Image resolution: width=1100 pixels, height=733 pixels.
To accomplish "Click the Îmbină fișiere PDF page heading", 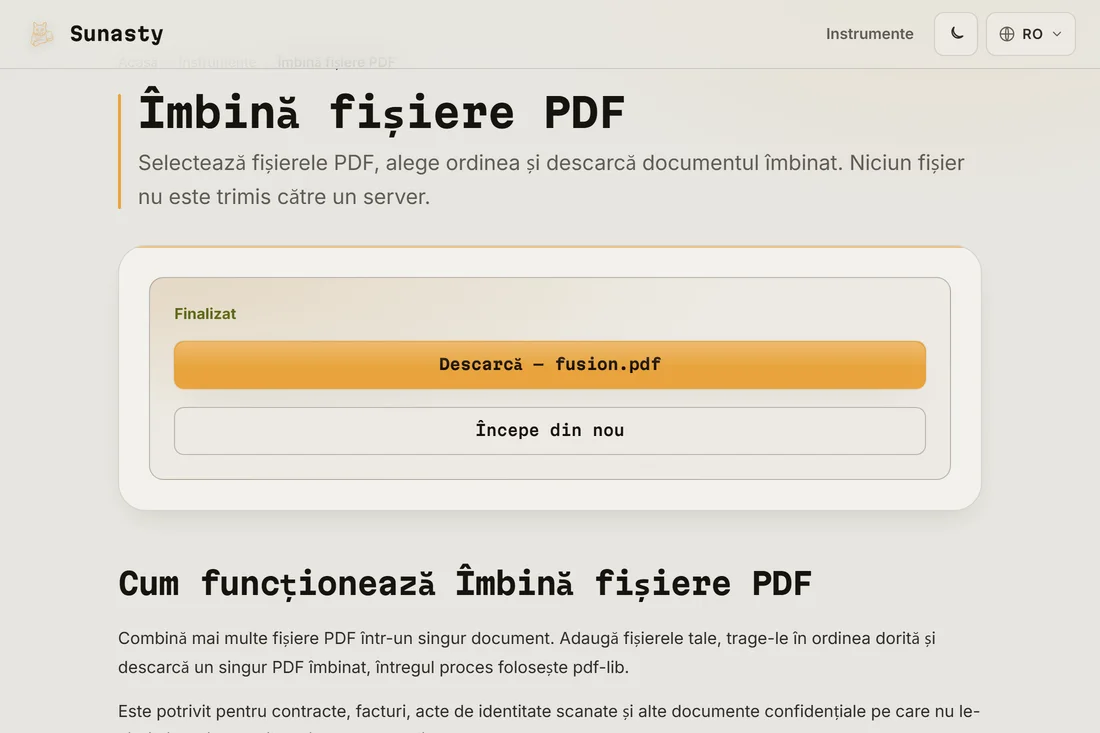I will [381, 112].
